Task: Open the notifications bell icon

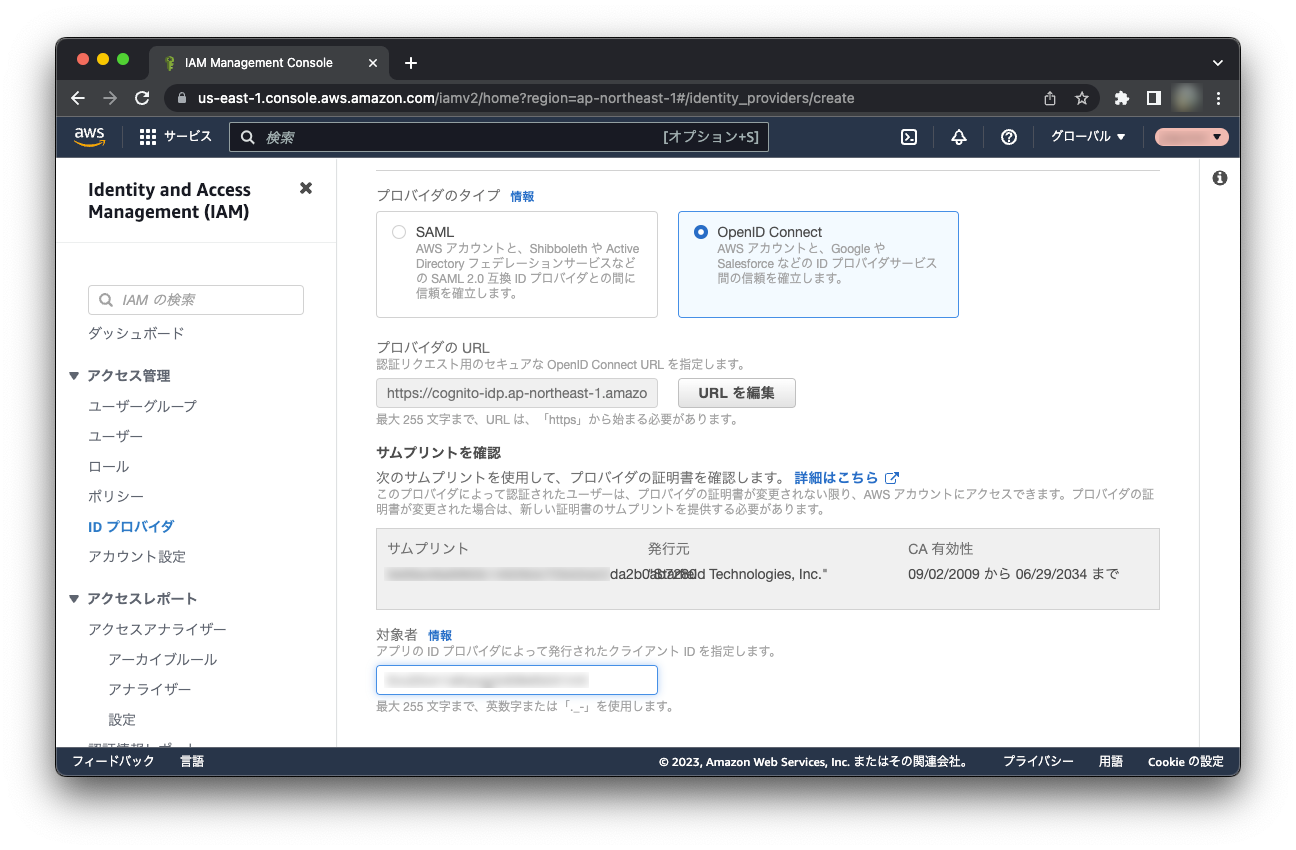Action: coord(958,137)
